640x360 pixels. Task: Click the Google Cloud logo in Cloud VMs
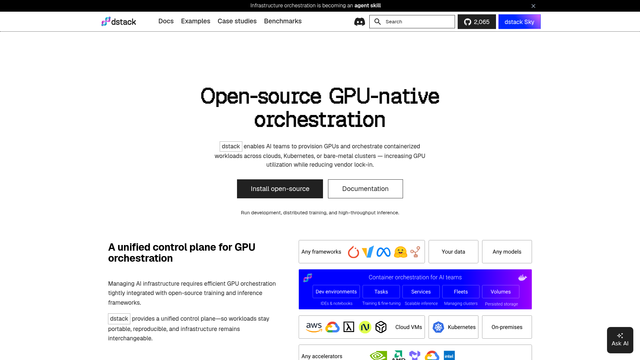[332, 327]
